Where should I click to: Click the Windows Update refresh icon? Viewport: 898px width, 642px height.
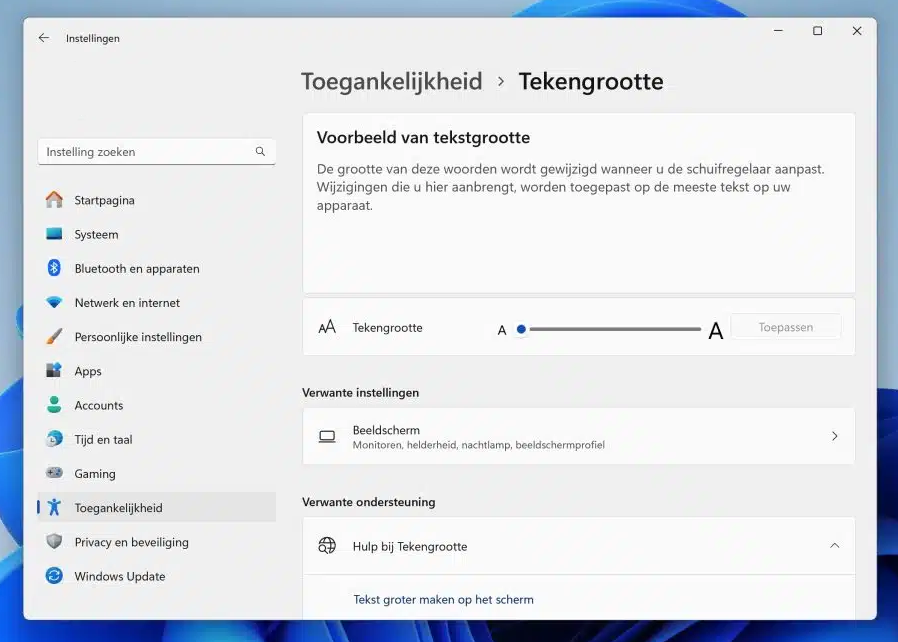click(54, 576)
